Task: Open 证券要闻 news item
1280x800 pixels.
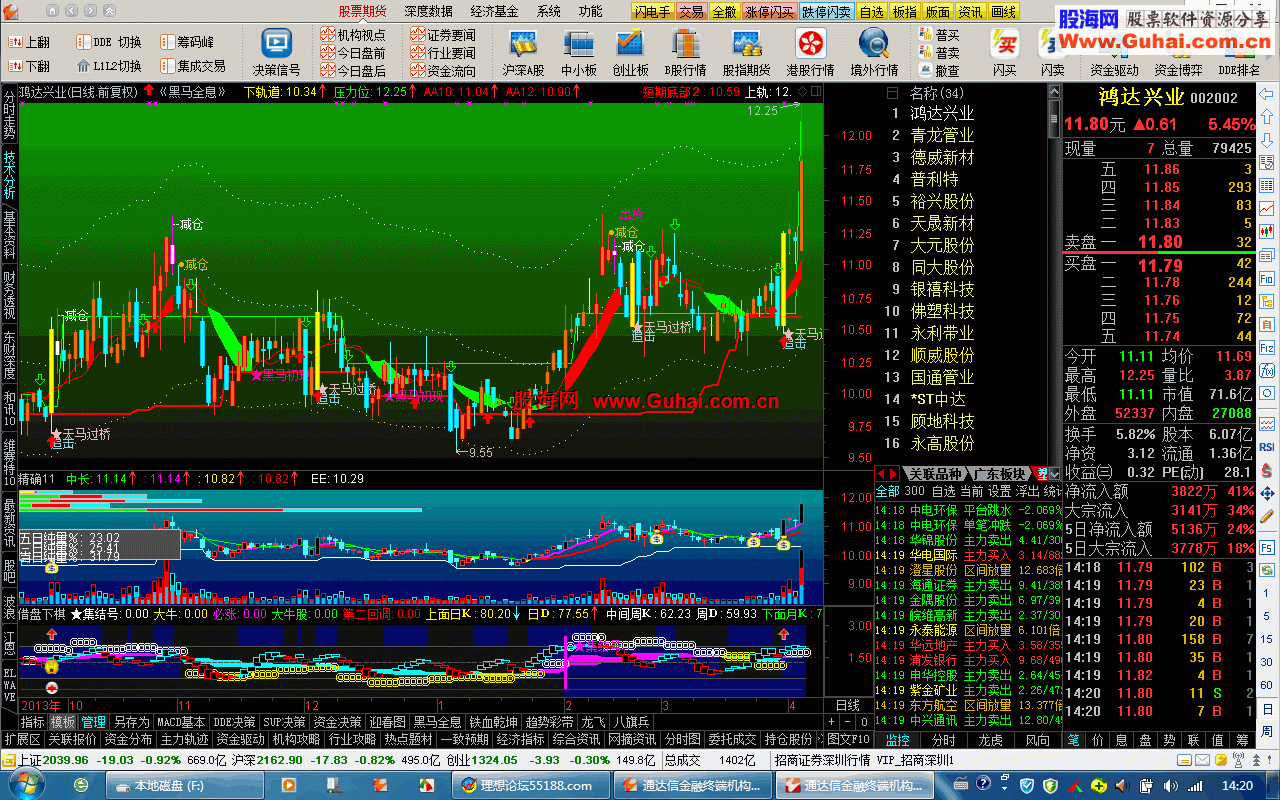Action: 443,35
